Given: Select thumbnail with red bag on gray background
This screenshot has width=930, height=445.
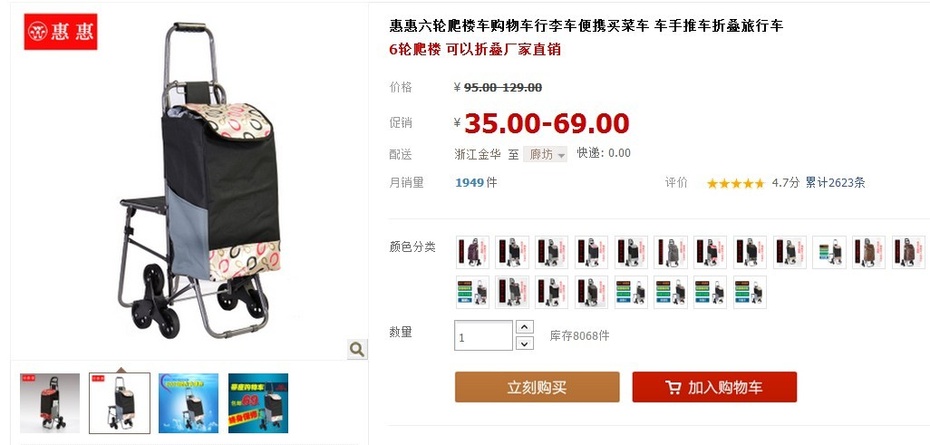Looking at the screenshot, I should tap(50, 403).
